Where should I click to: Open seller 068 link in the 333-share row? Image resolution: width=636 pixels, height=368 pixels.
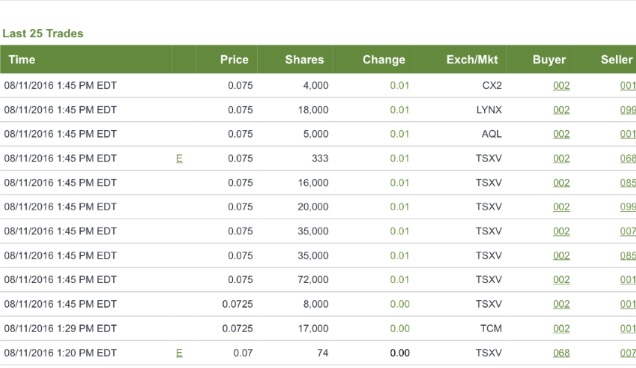pos(628,158)
